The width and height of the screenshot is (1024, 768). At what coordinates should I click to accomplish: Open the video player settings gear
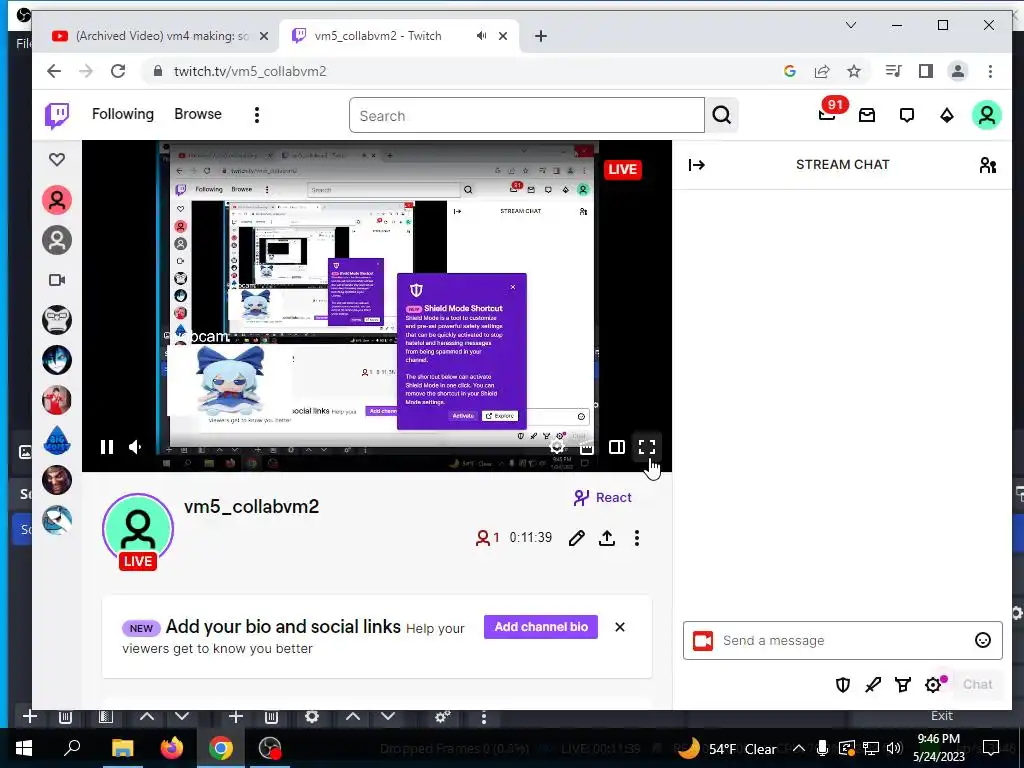556,447
